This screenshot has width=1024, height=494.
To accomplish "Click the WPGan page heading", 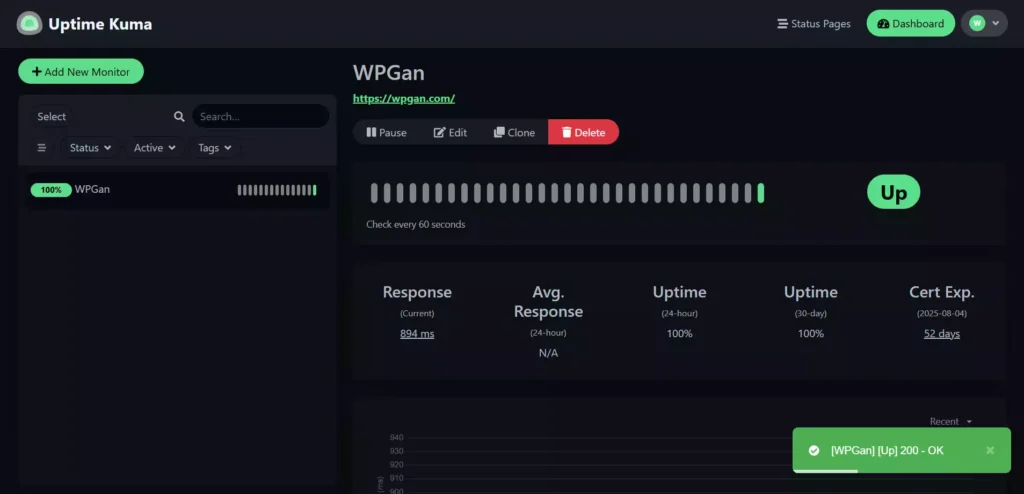I will pyautogui.click(x=389, y=73).
